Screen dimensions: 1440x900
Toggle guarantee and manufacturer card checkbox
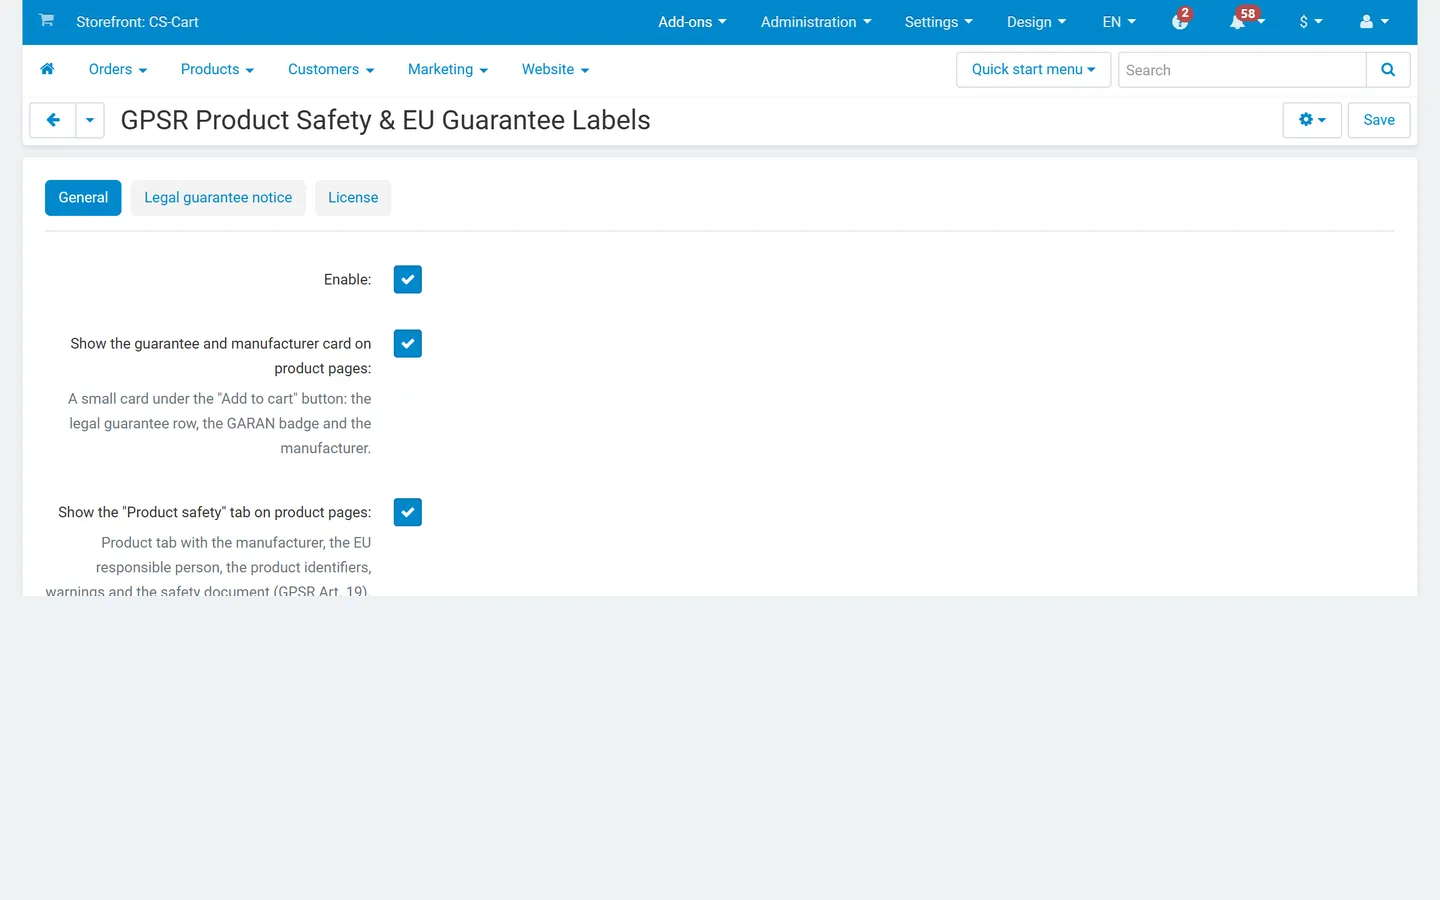408,343
